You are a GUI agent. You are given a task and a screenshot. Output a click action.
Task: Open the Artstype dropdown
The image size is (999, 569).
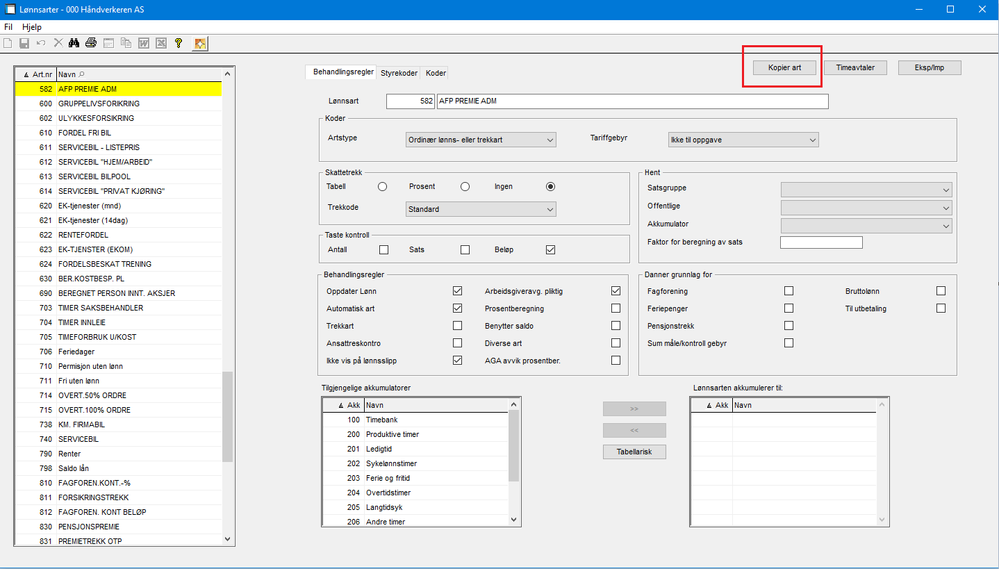[x=481, y=140]
